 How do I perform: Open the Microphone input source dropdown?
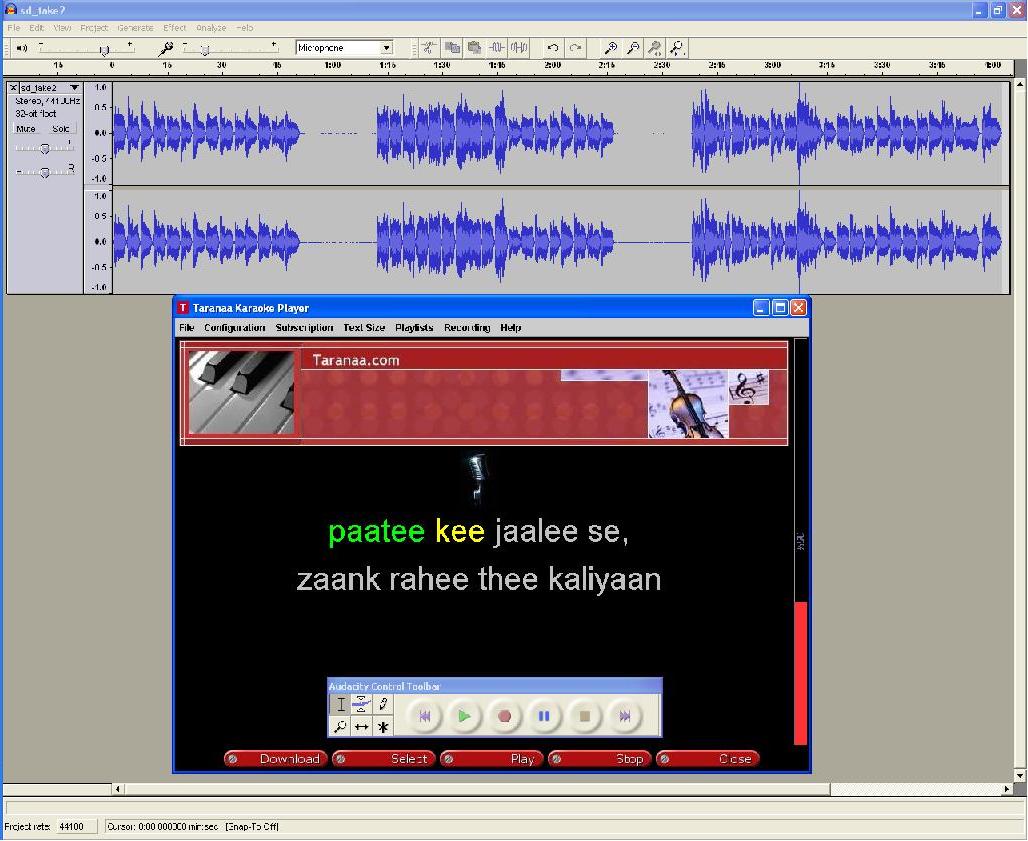click(386, 48)
